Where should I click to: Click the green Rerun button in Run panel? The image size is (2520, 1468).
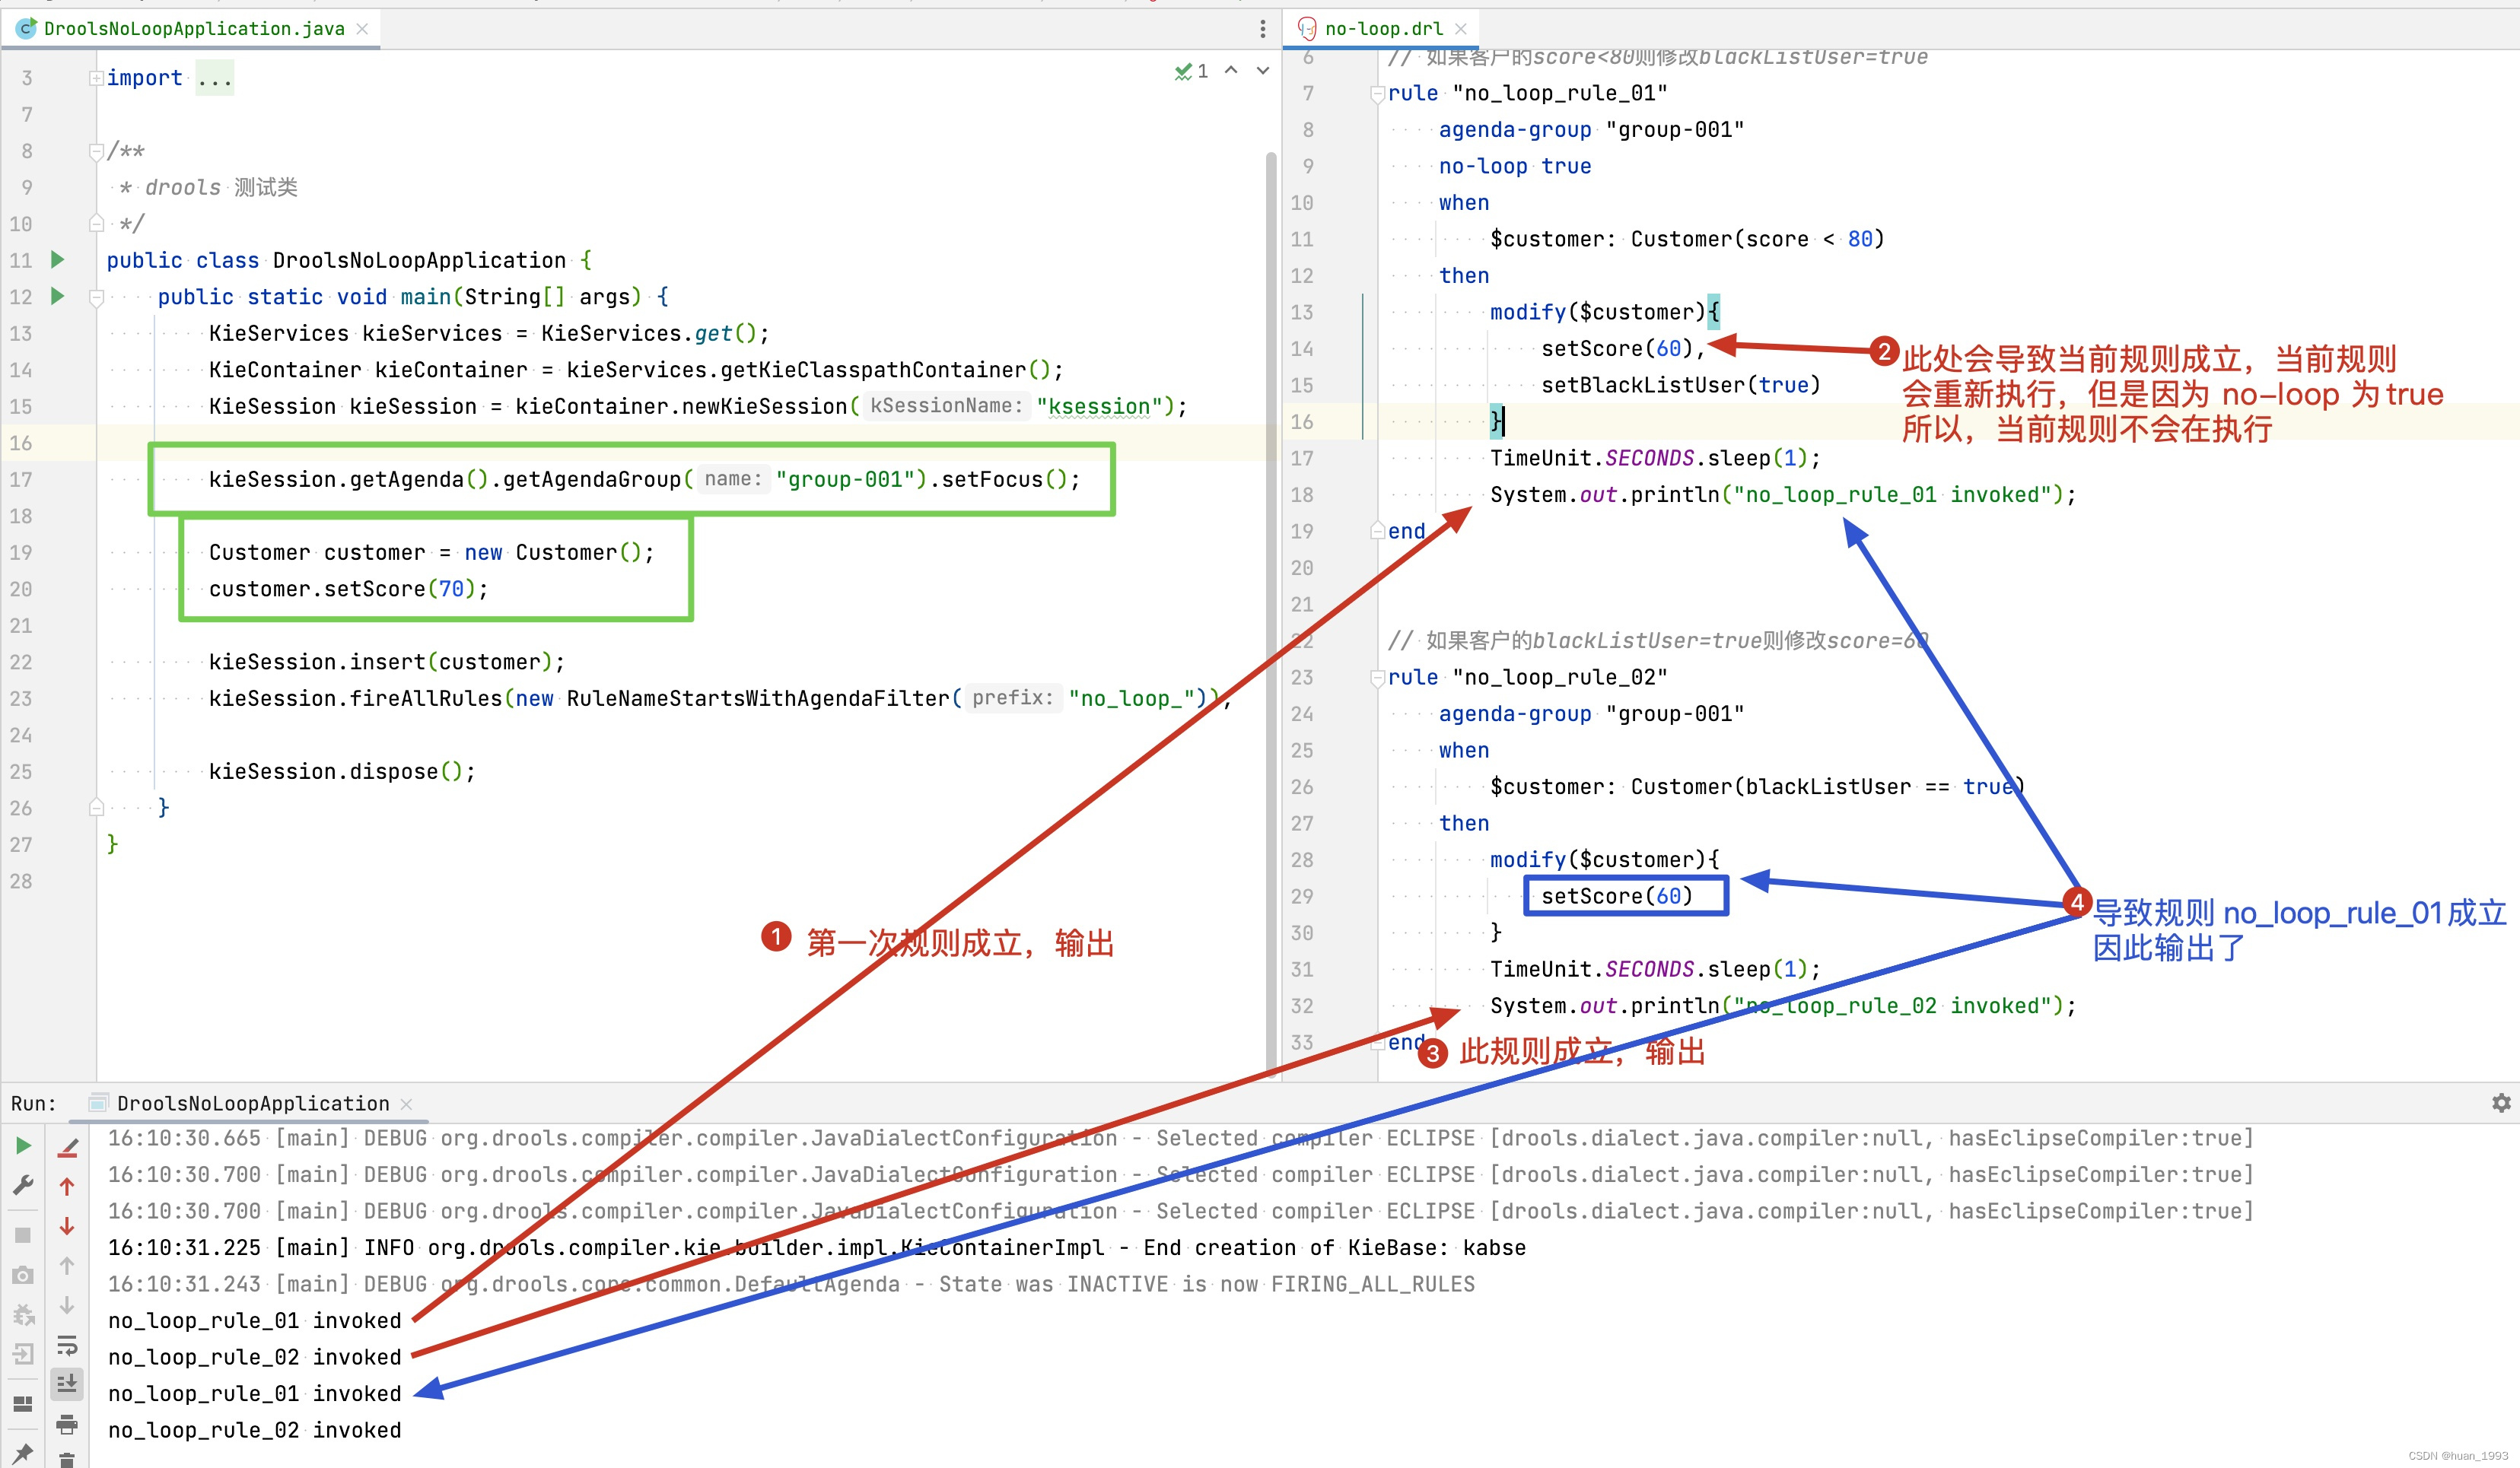[23, 1146]
